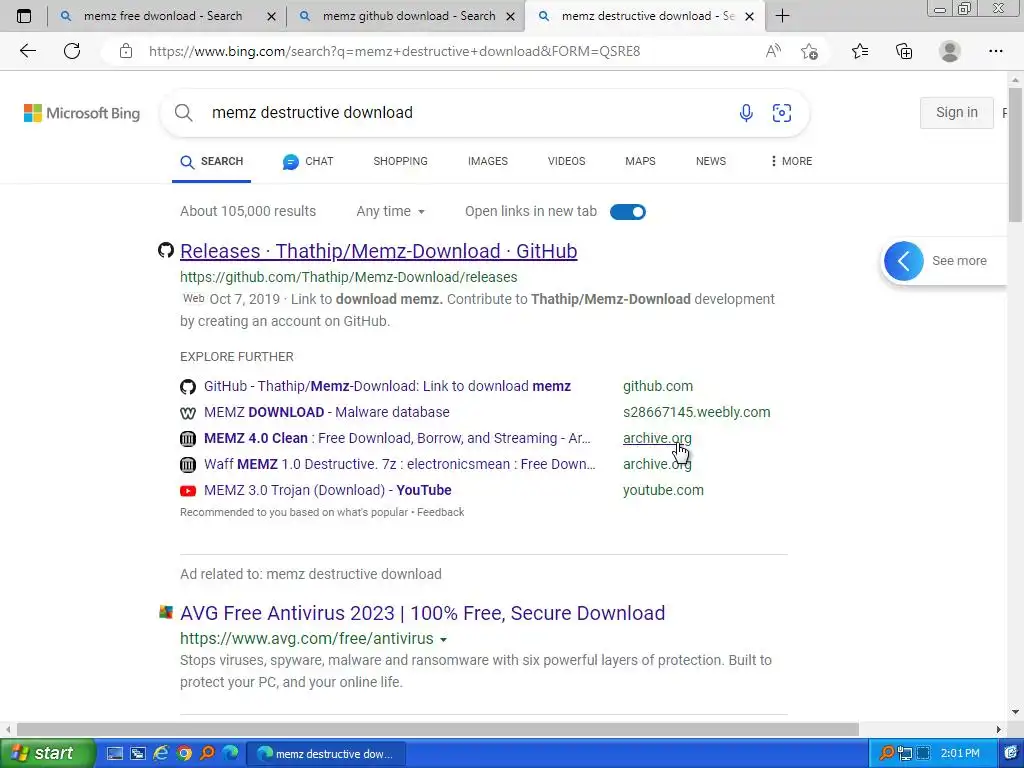Open the MAPS tab
Image resolution: width=1024 pixels, height=768 pixels.
pos(640,161)
